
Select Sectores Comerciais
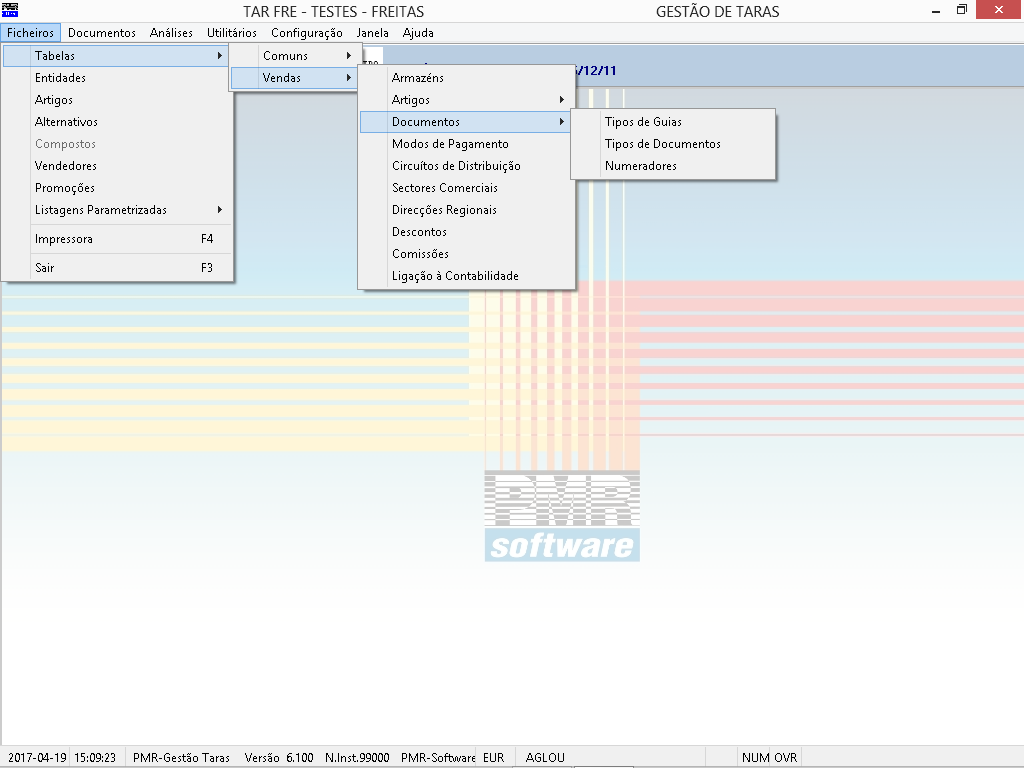(x=466, y=188)
